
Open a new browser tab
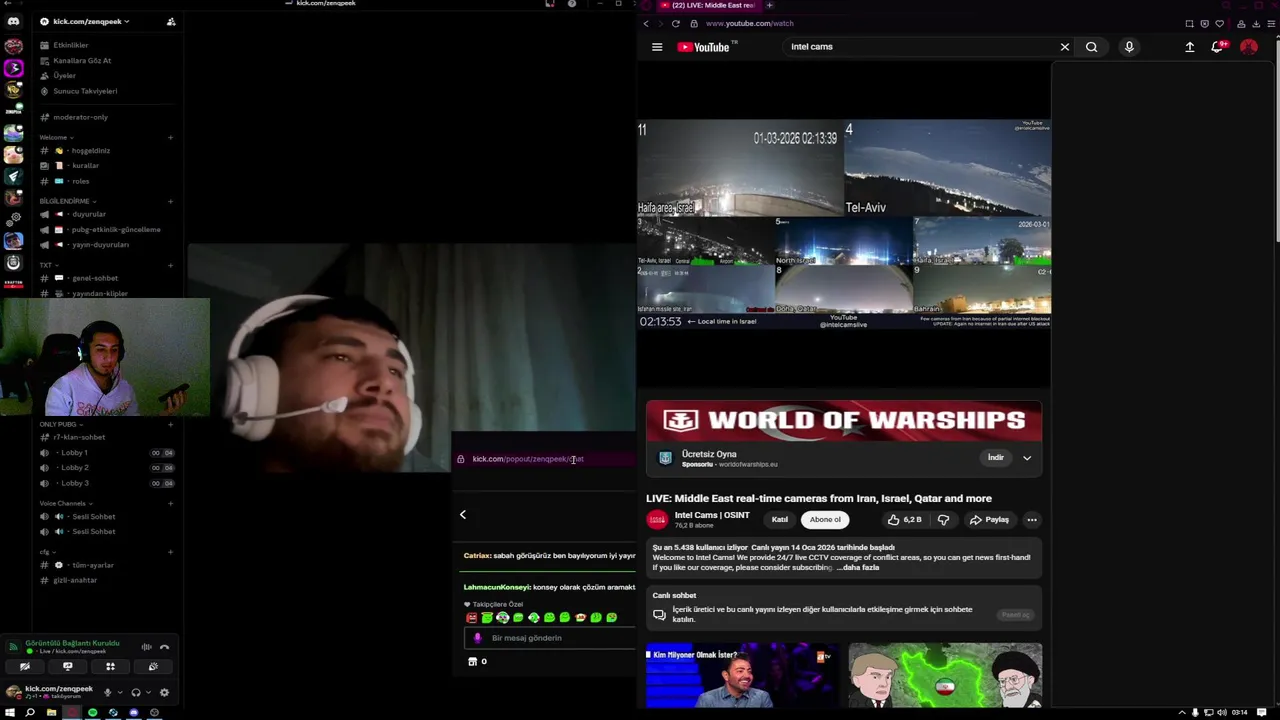tap(769, 5)
